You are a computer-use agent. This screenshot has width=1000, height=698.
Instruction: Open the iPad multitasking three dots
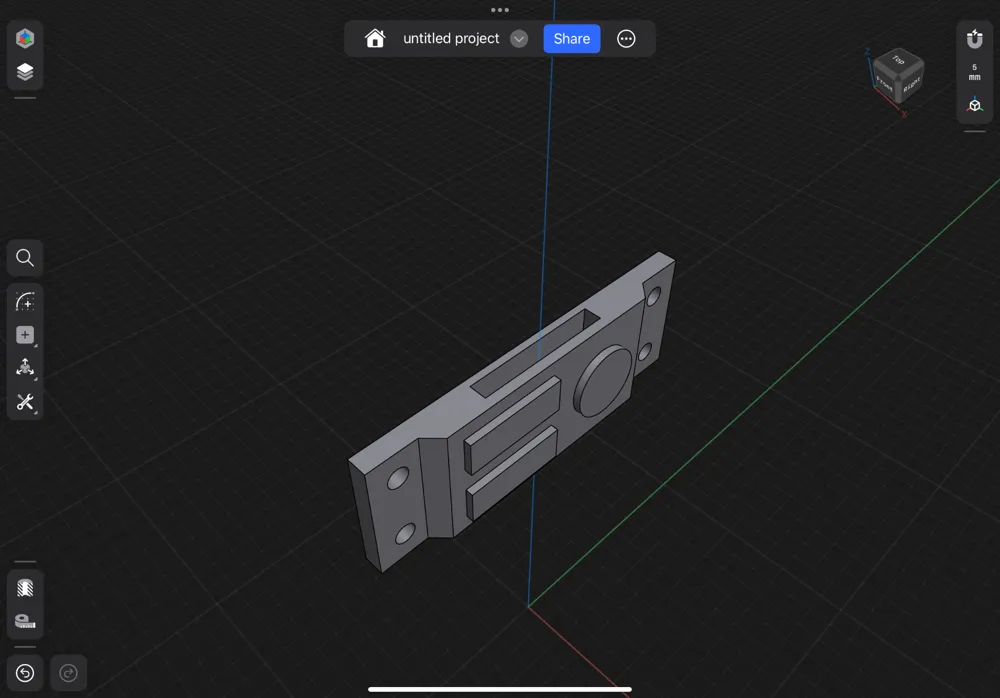pyautogui.click(x=500, y=10)
